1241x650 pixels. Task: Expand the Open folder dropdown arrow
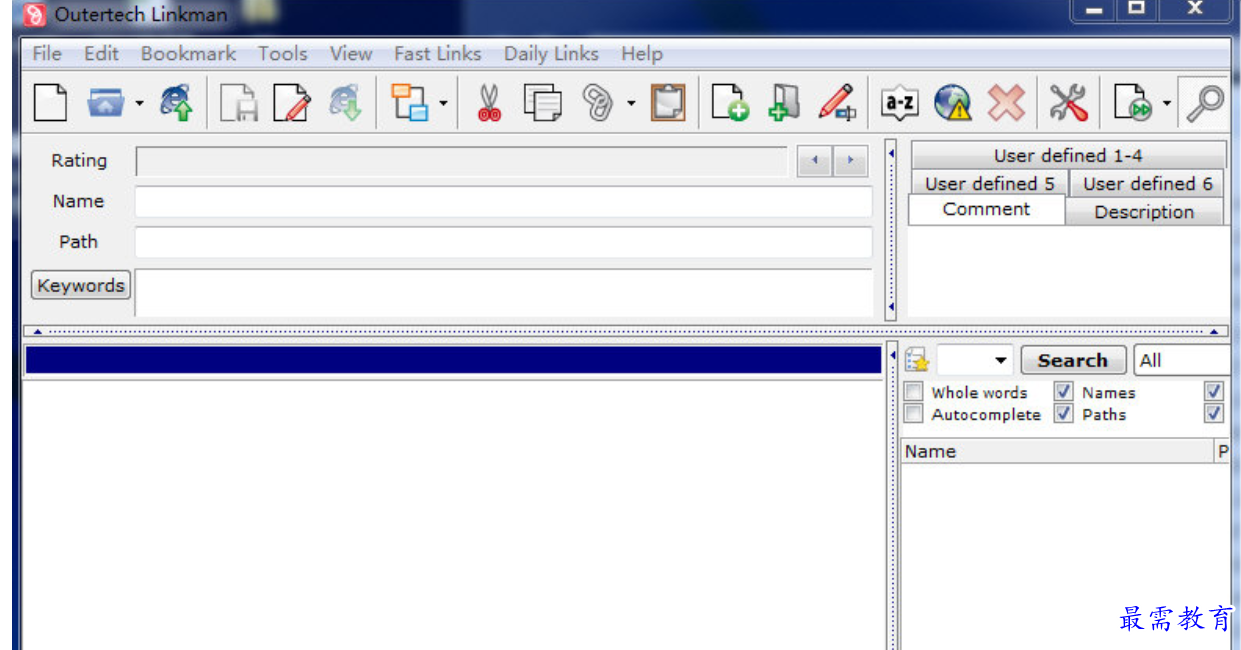(139, 103)
